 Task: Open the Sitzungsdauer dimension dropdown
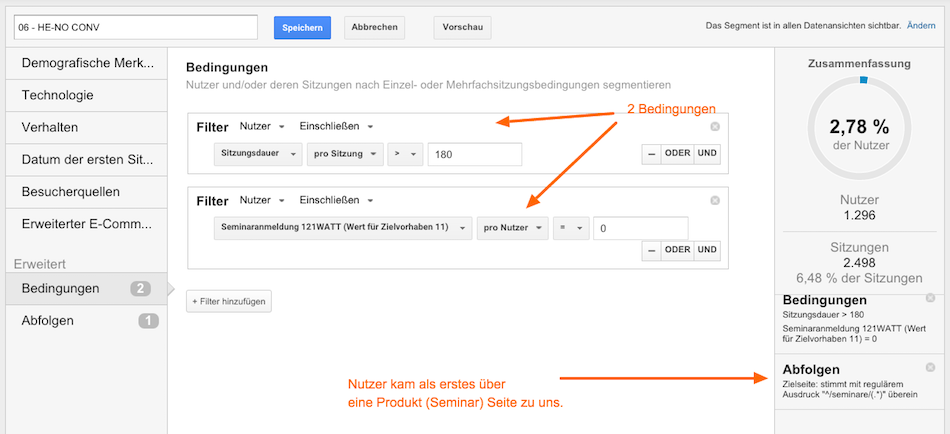click(258, 154)
